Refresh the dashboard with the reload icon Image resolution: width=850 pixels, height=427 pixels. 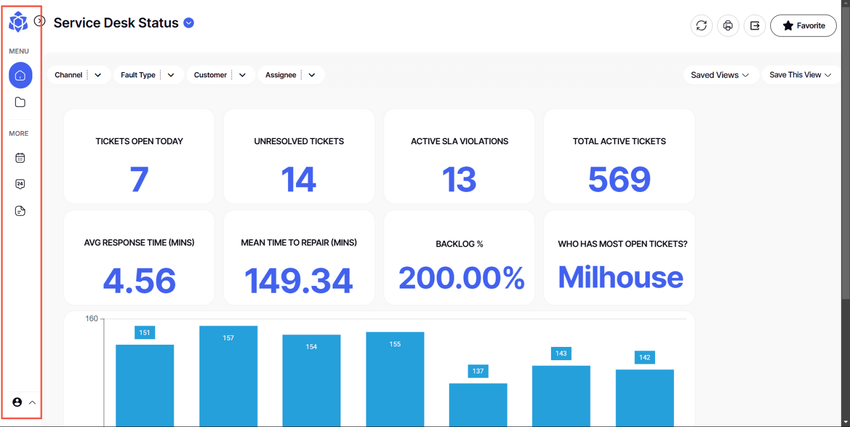(701, 25)
